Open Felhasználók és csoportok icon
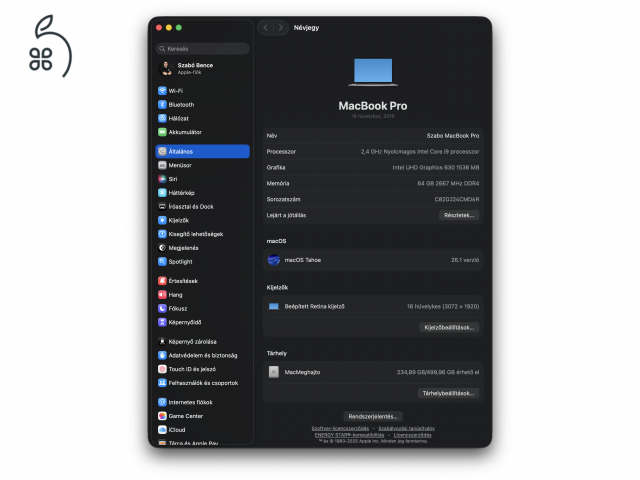The image size is (640, 480). (162, 383)
